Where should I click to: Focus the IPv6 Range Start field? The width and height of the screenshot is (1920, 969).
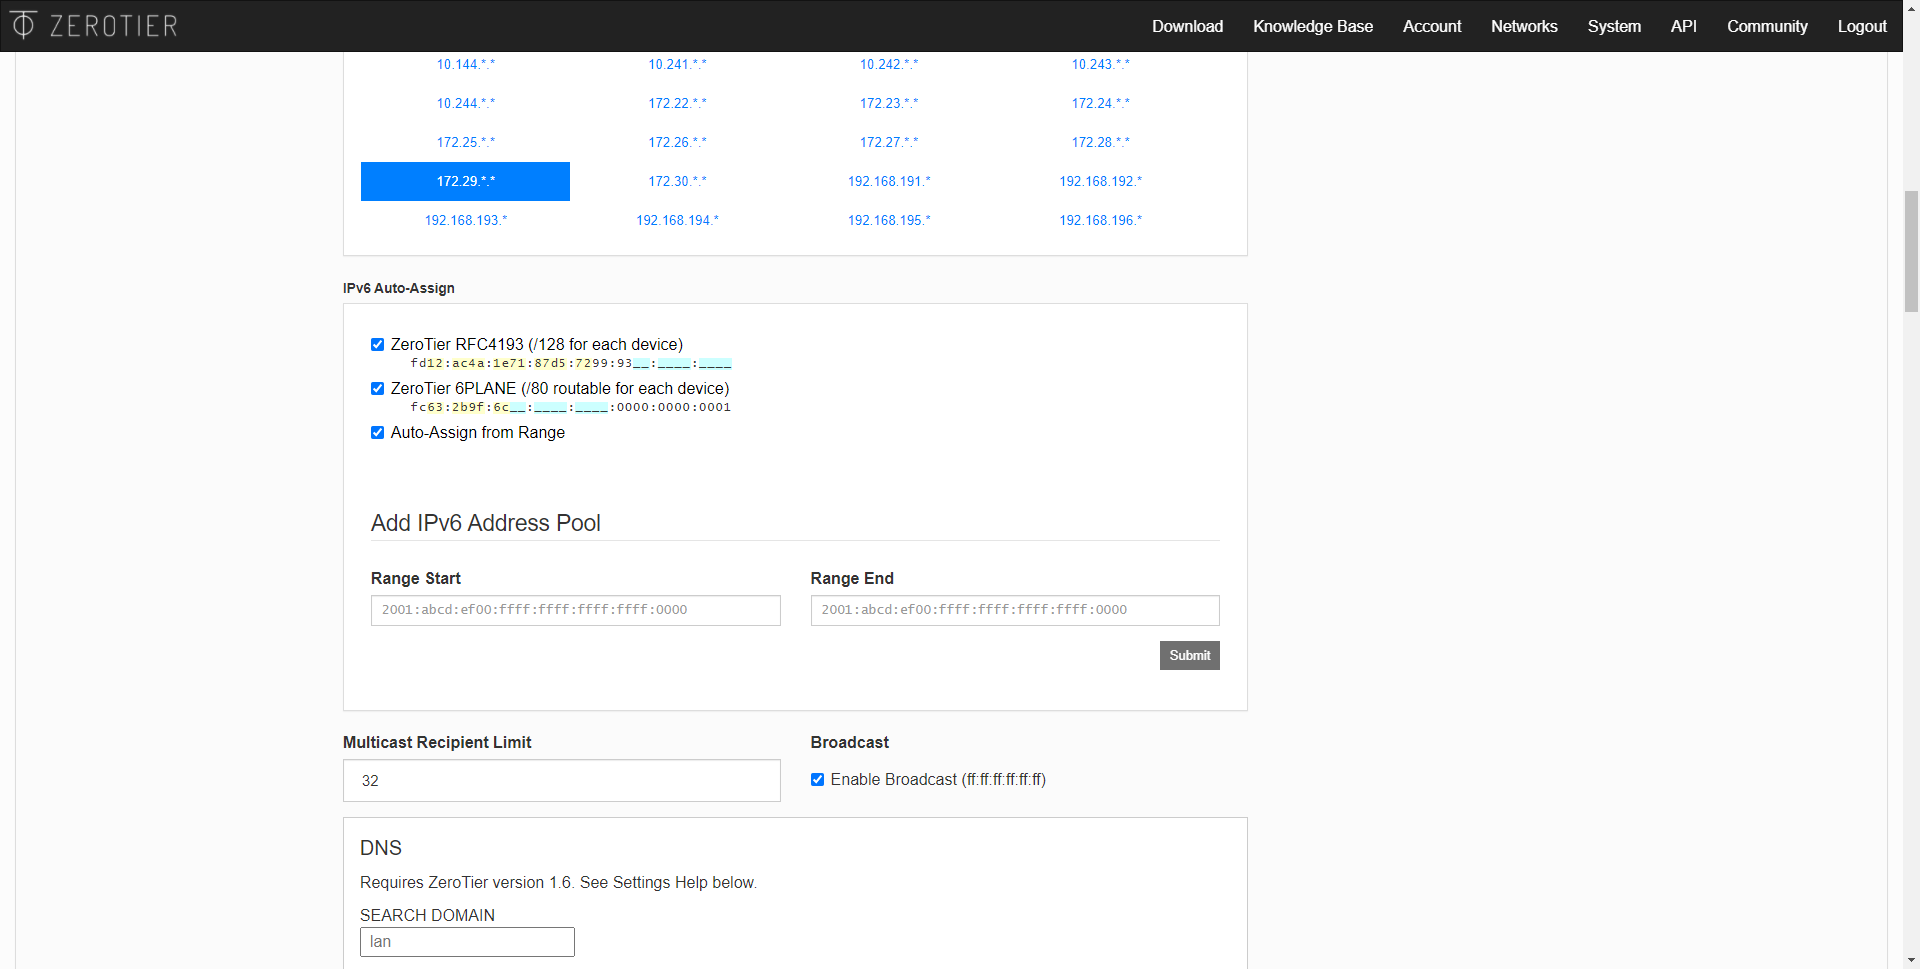tap(575, 610)
